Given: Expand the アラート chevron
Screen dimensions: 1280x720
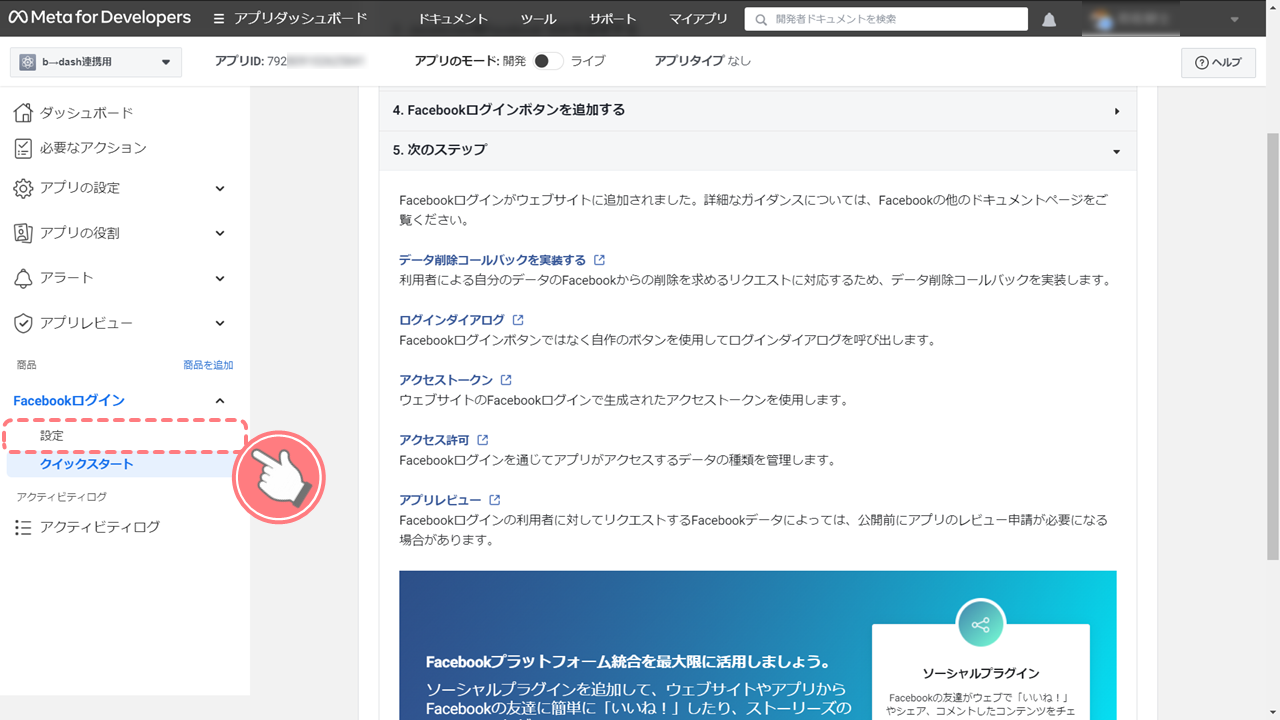Looking at the screenshot, I should tap(220, 278).
